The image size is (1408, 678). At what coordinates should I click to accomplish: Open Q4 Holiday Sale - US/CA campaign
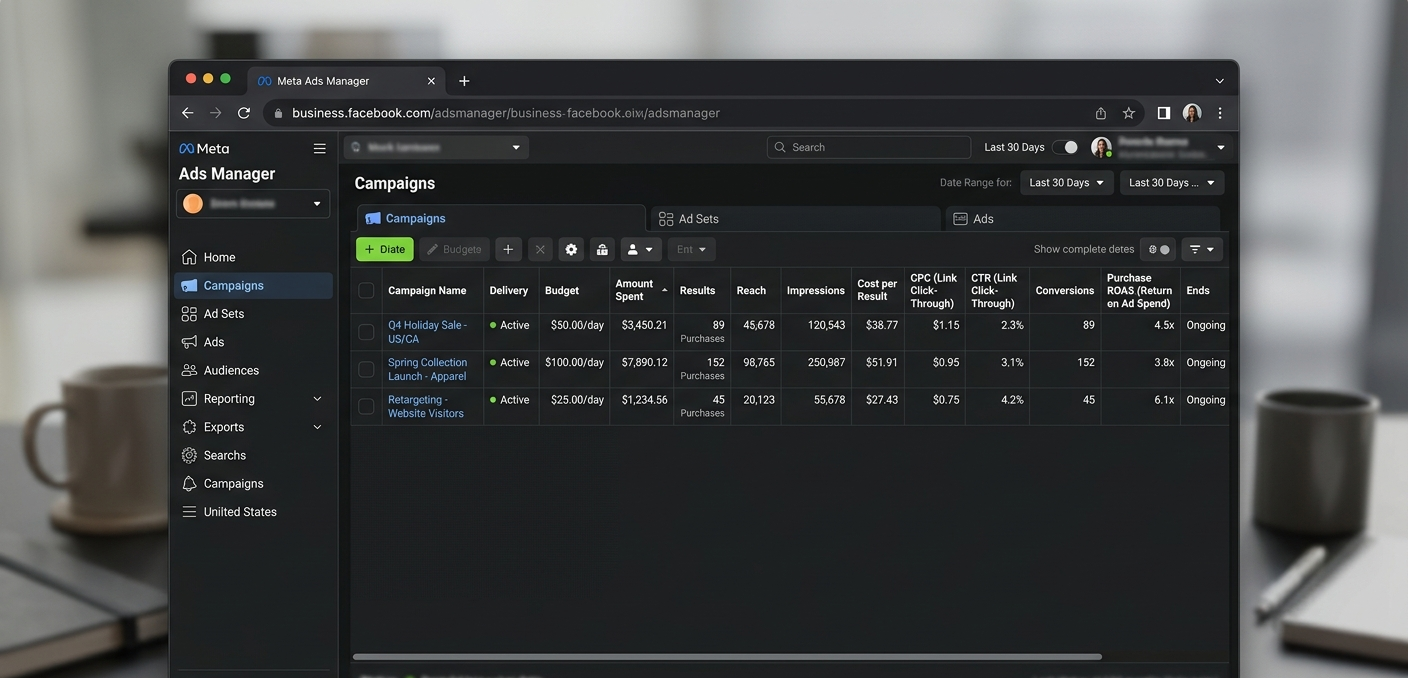427,332
